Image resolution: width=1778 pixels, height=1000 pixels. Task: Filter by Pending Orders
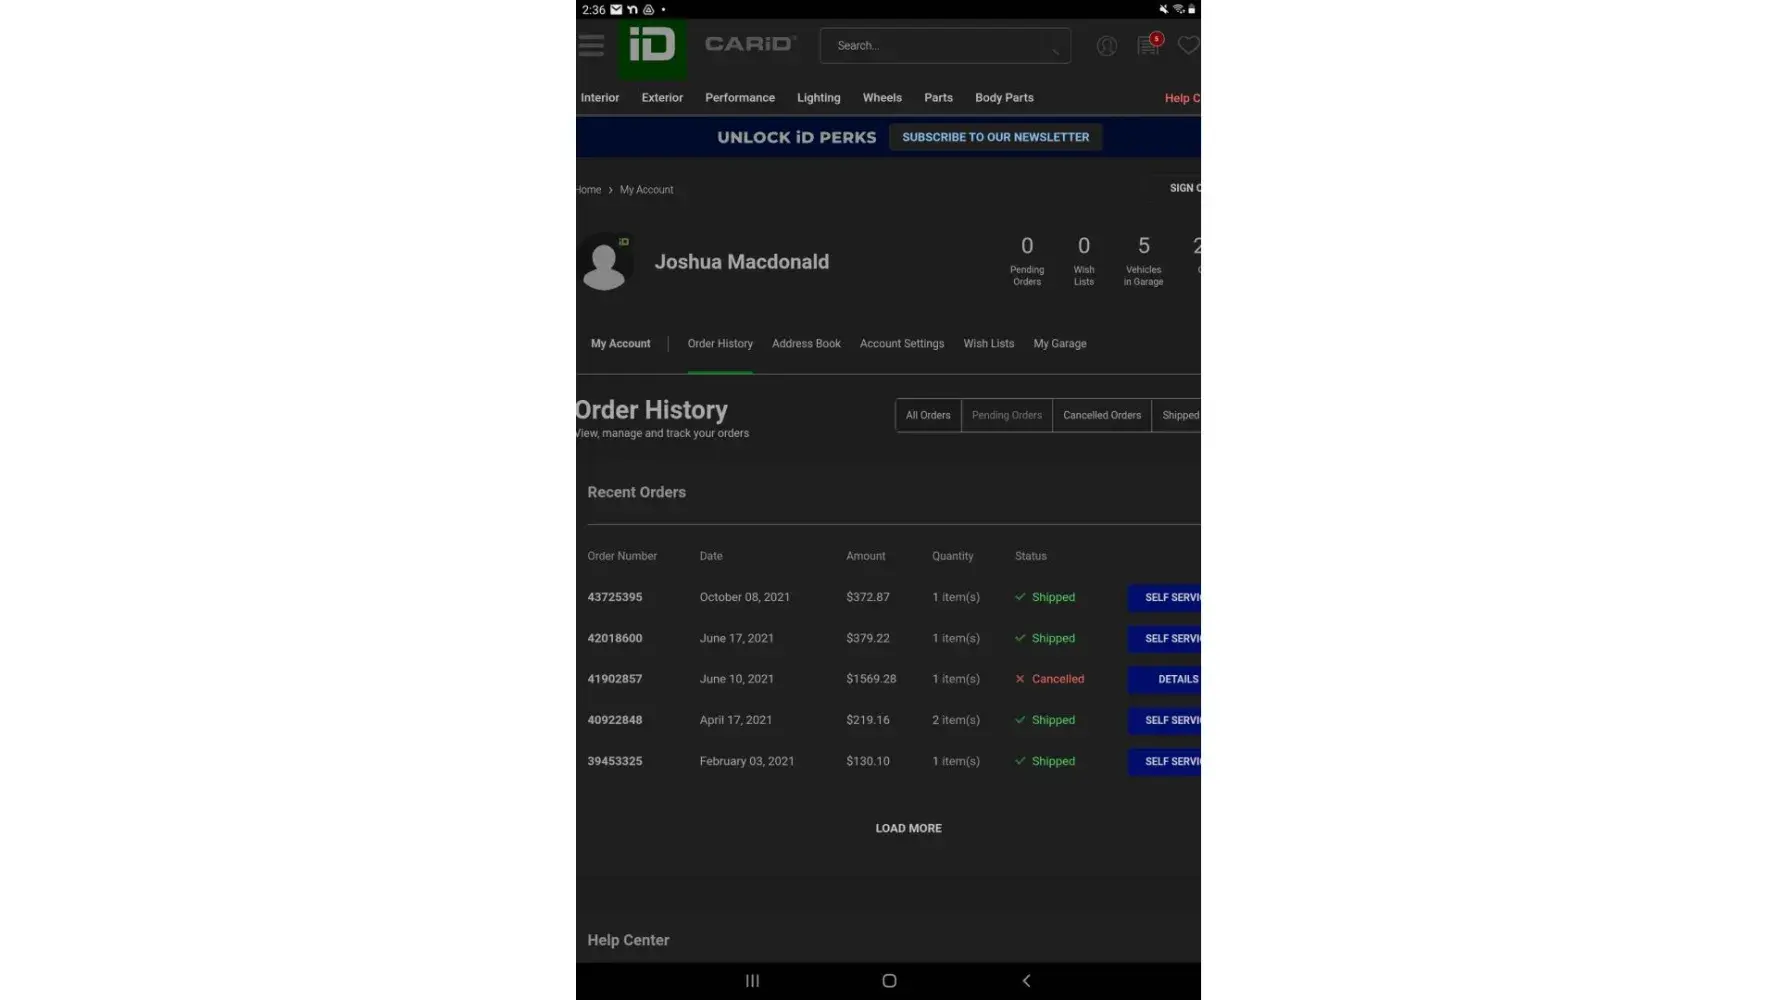tap(1007, 416)
